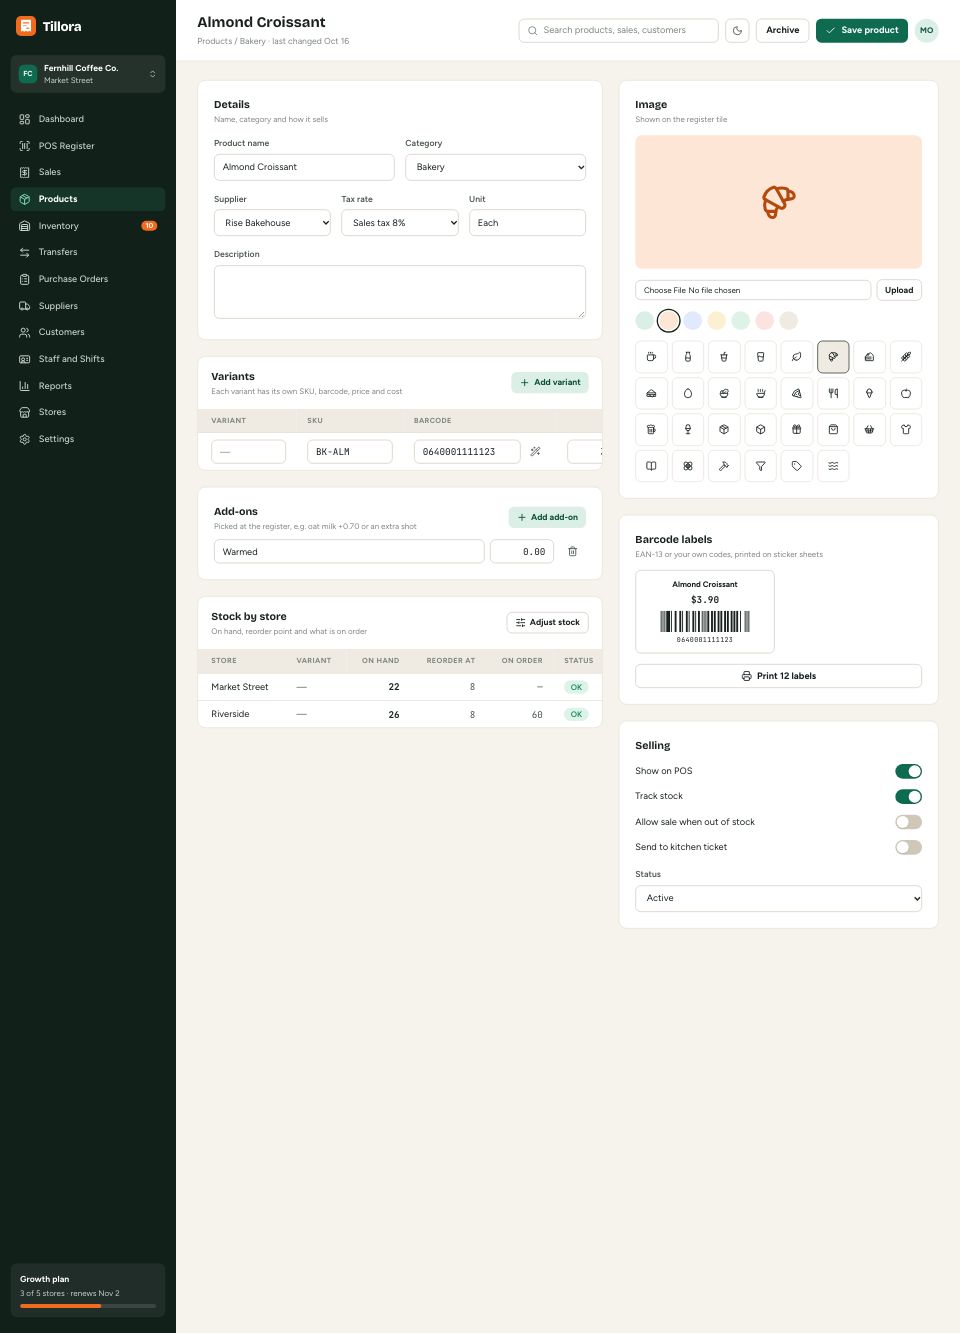This screenshot has height=1333, width=960.
Task: Select the milk bottle tile icon
Action: (x=688, y=357)
